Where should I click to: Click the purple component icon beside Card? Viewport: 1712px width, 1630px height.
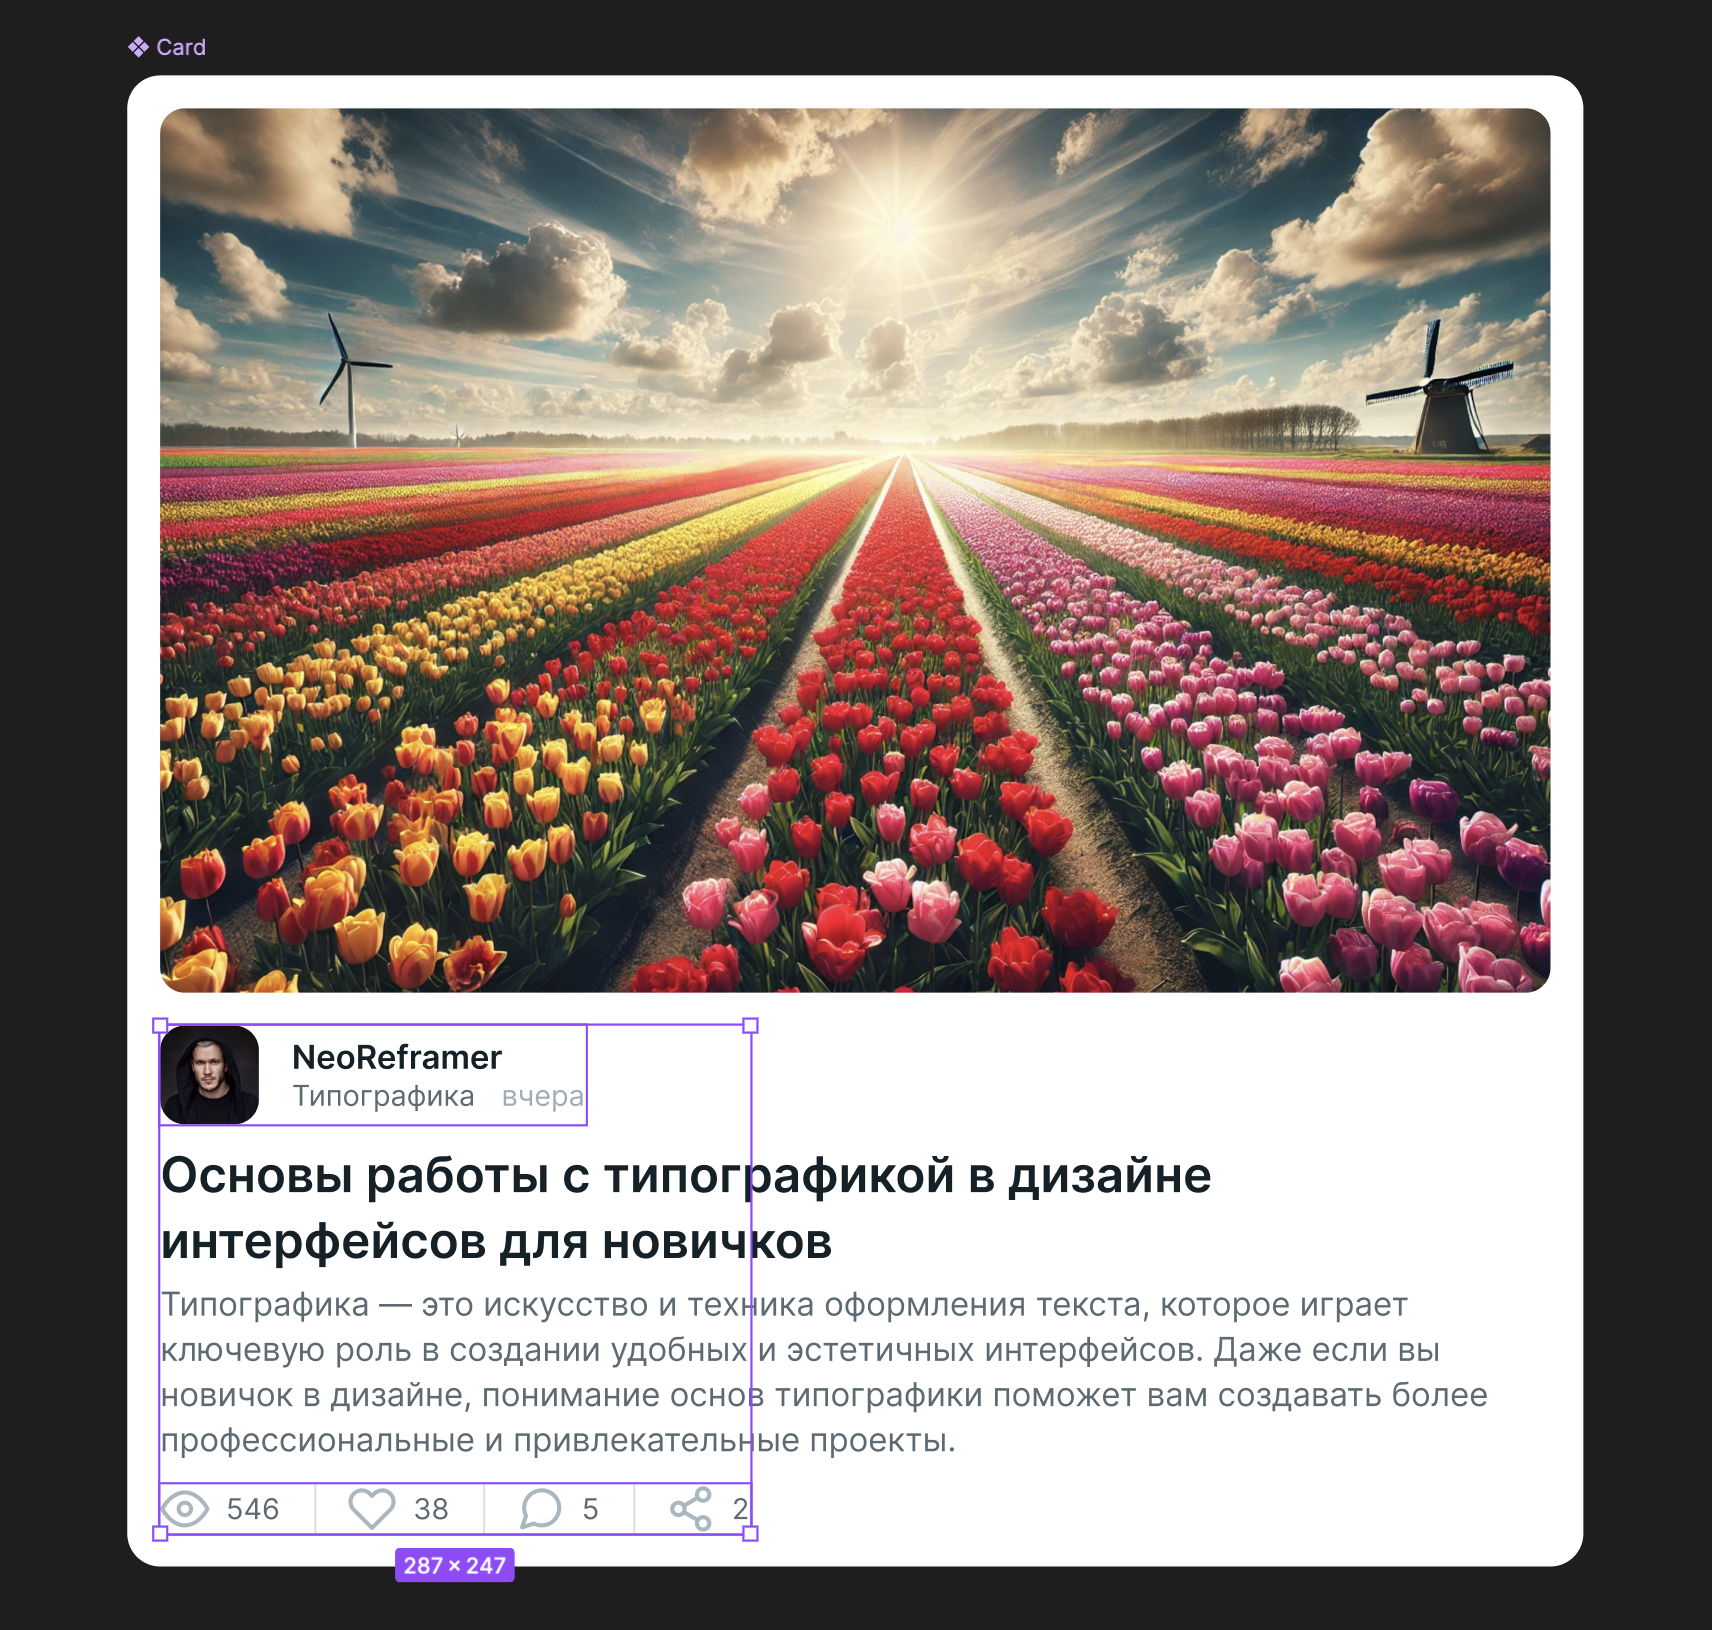(138, 47)
